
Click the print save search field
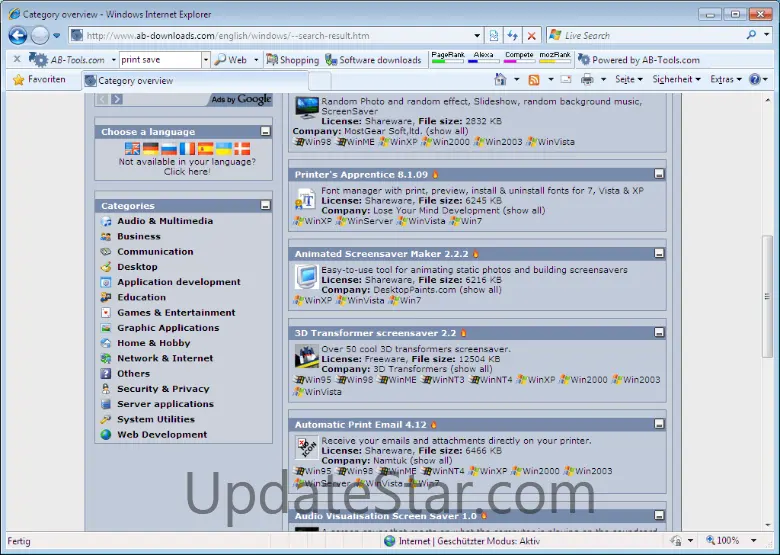pyautogui.click(x=160, y=60)
